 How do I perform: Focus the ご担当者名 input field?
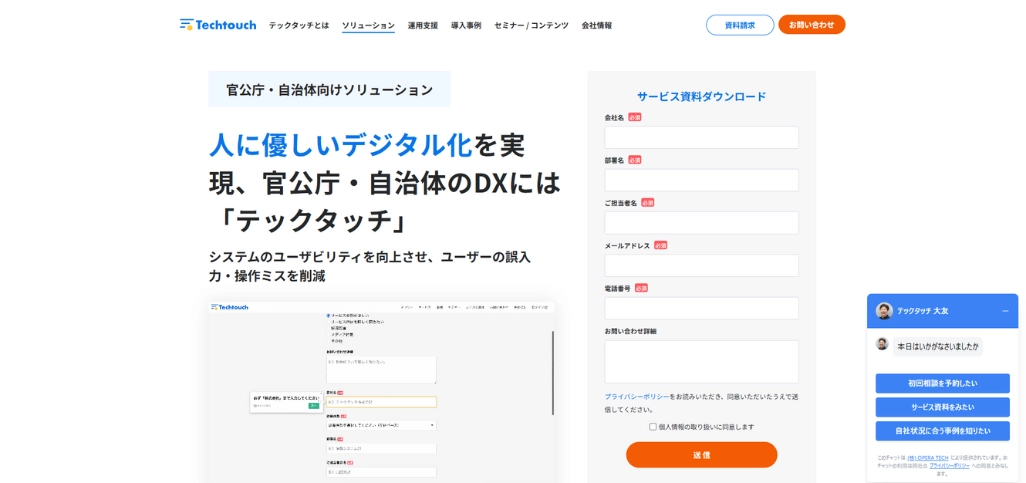coord(701,223)
